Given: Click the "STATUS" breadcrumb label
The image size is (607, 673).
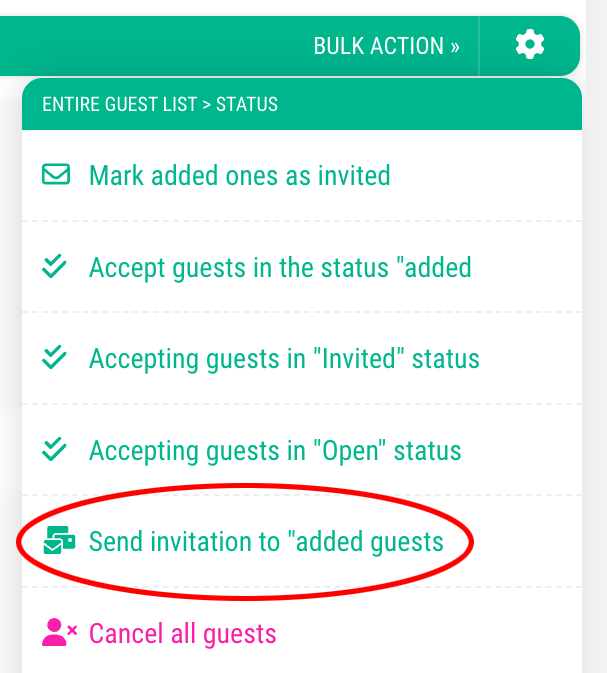Looking at the screenshot, I should (247, 104).
